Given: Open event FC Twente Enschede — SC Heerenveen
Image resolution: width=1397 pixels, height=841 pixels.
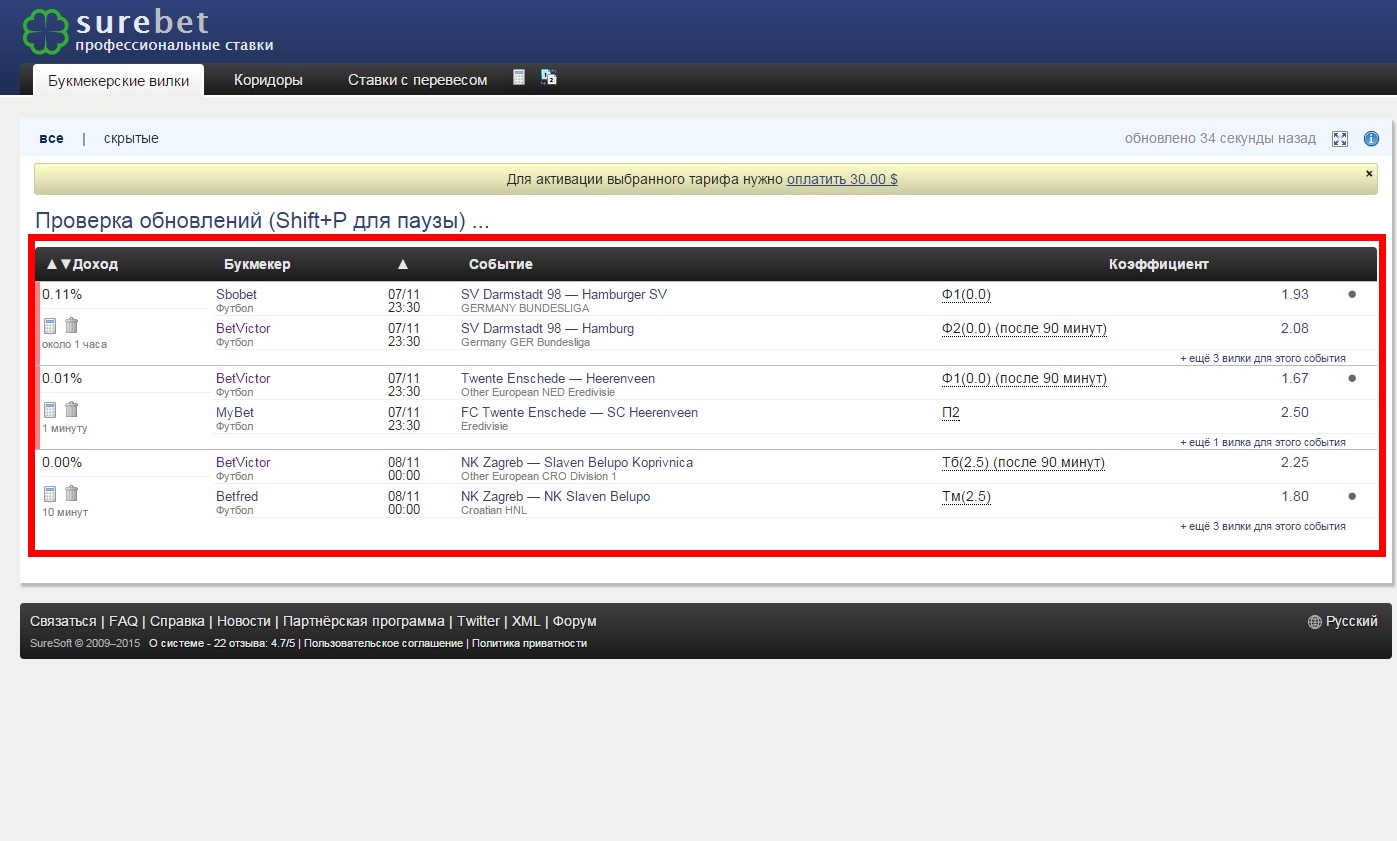Looking at the screenshot, I should [579, 412].
